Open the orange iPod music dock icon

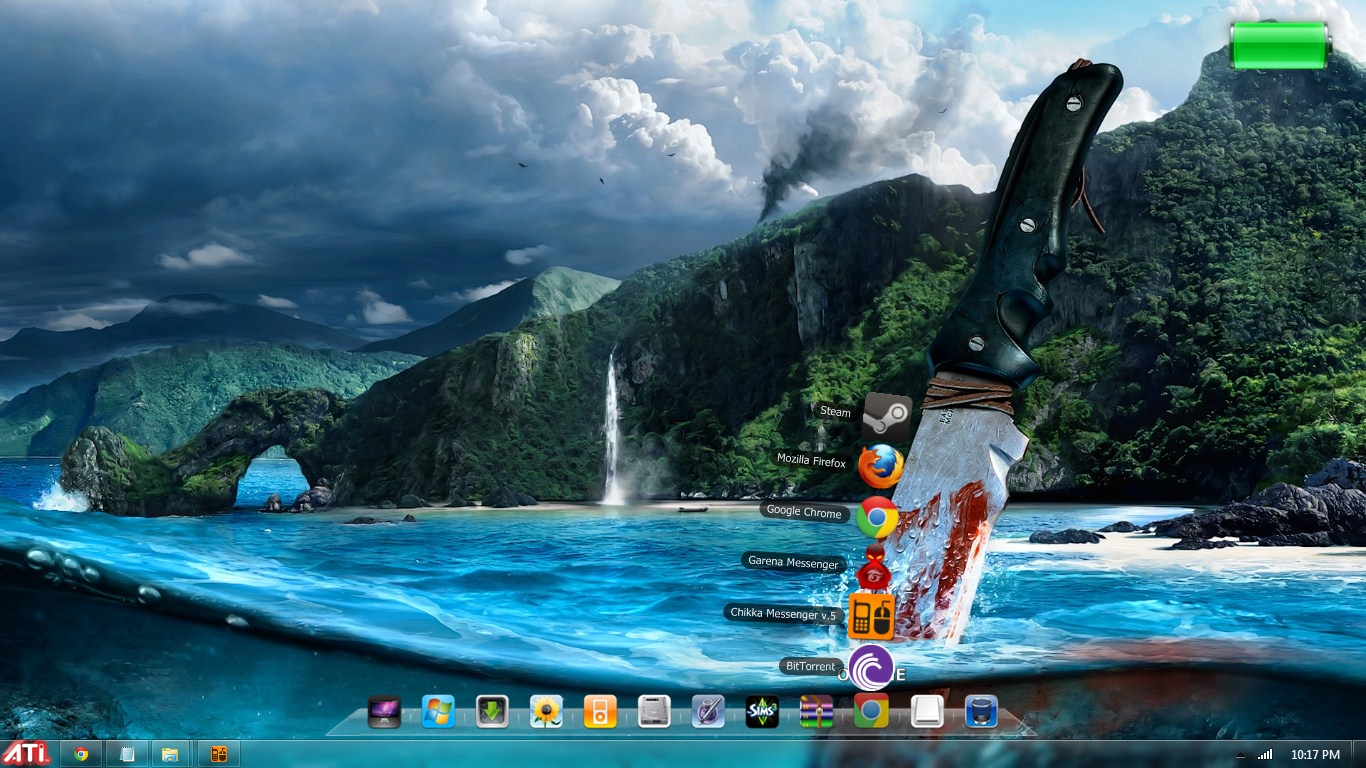click(x=600, y=711)
